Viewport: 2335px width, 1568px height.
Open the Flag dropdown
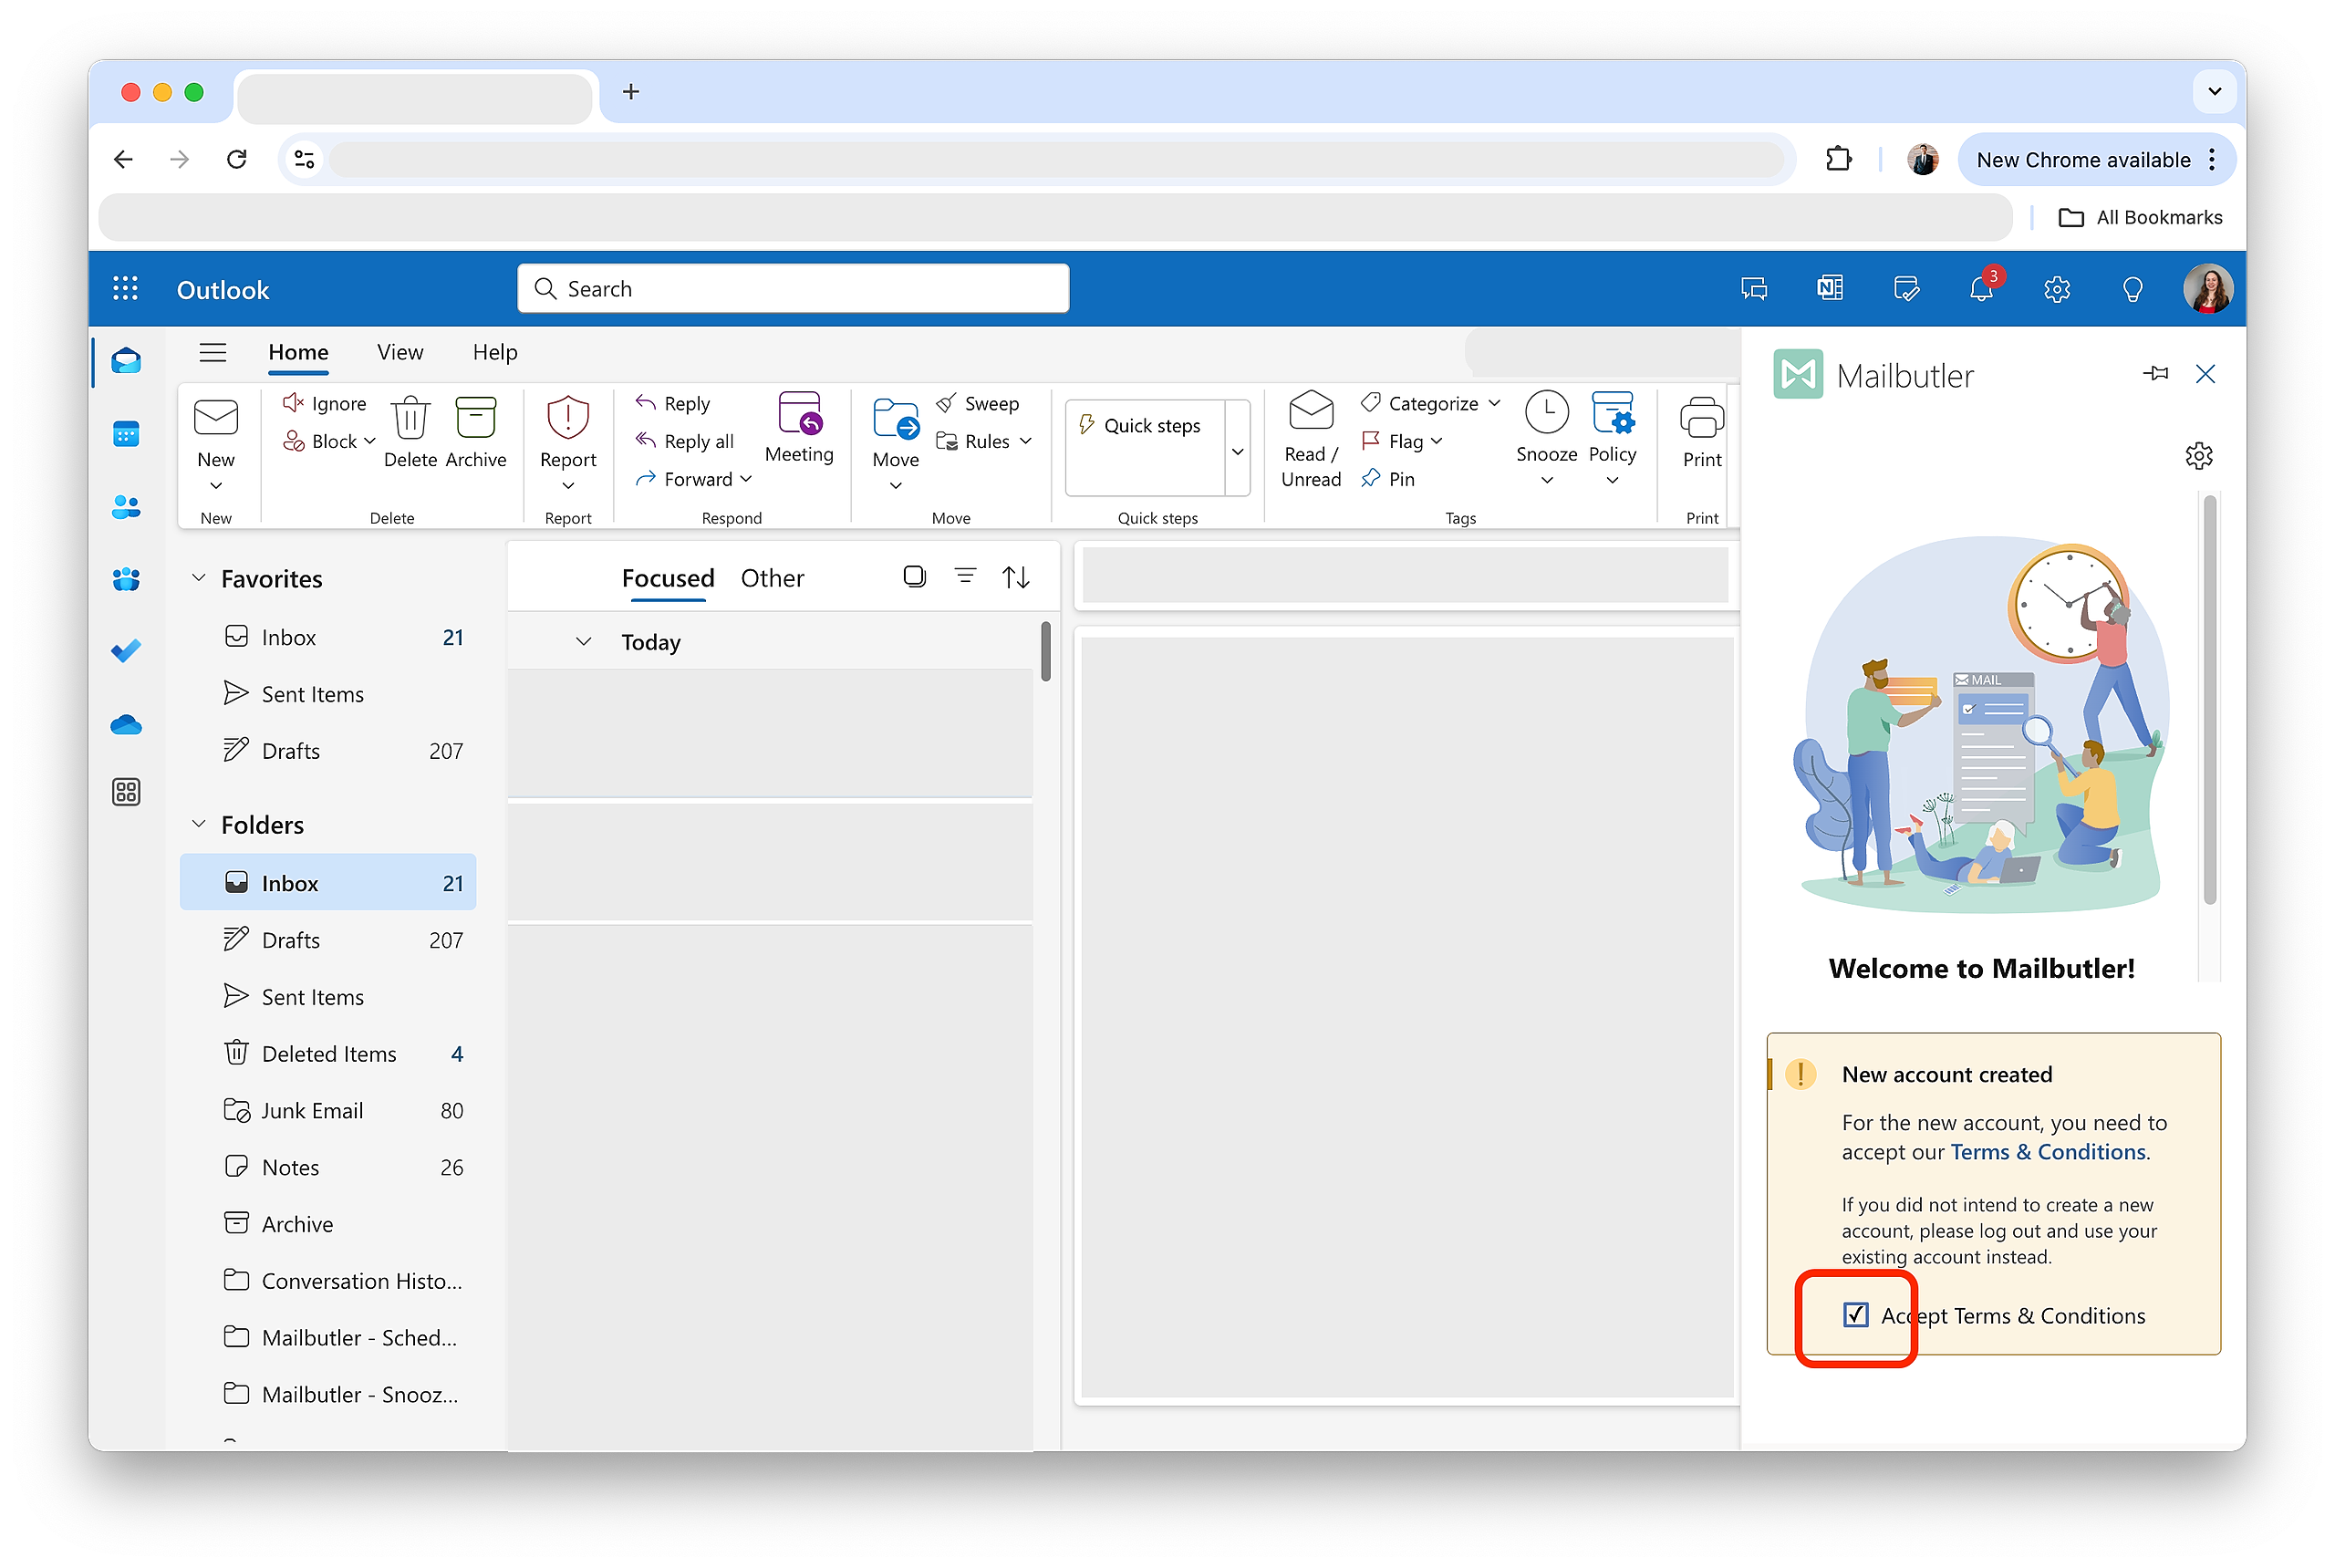[1437, 441]
